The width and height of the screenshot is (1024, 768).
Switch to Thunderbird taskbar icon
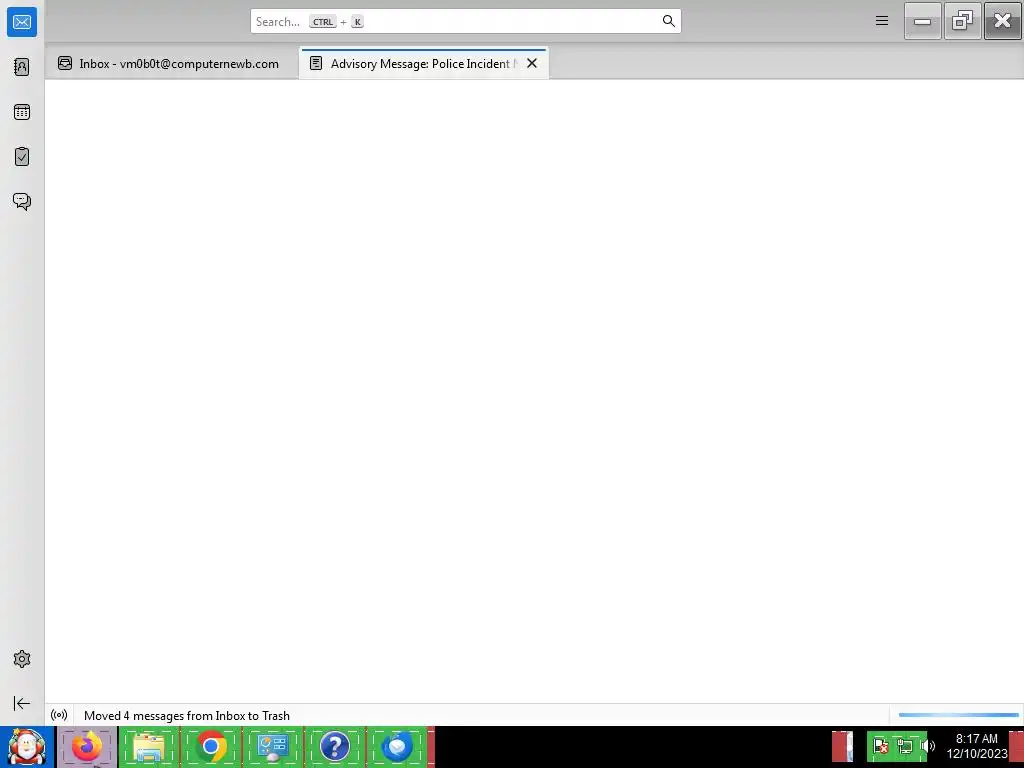[x=396, y=747]
